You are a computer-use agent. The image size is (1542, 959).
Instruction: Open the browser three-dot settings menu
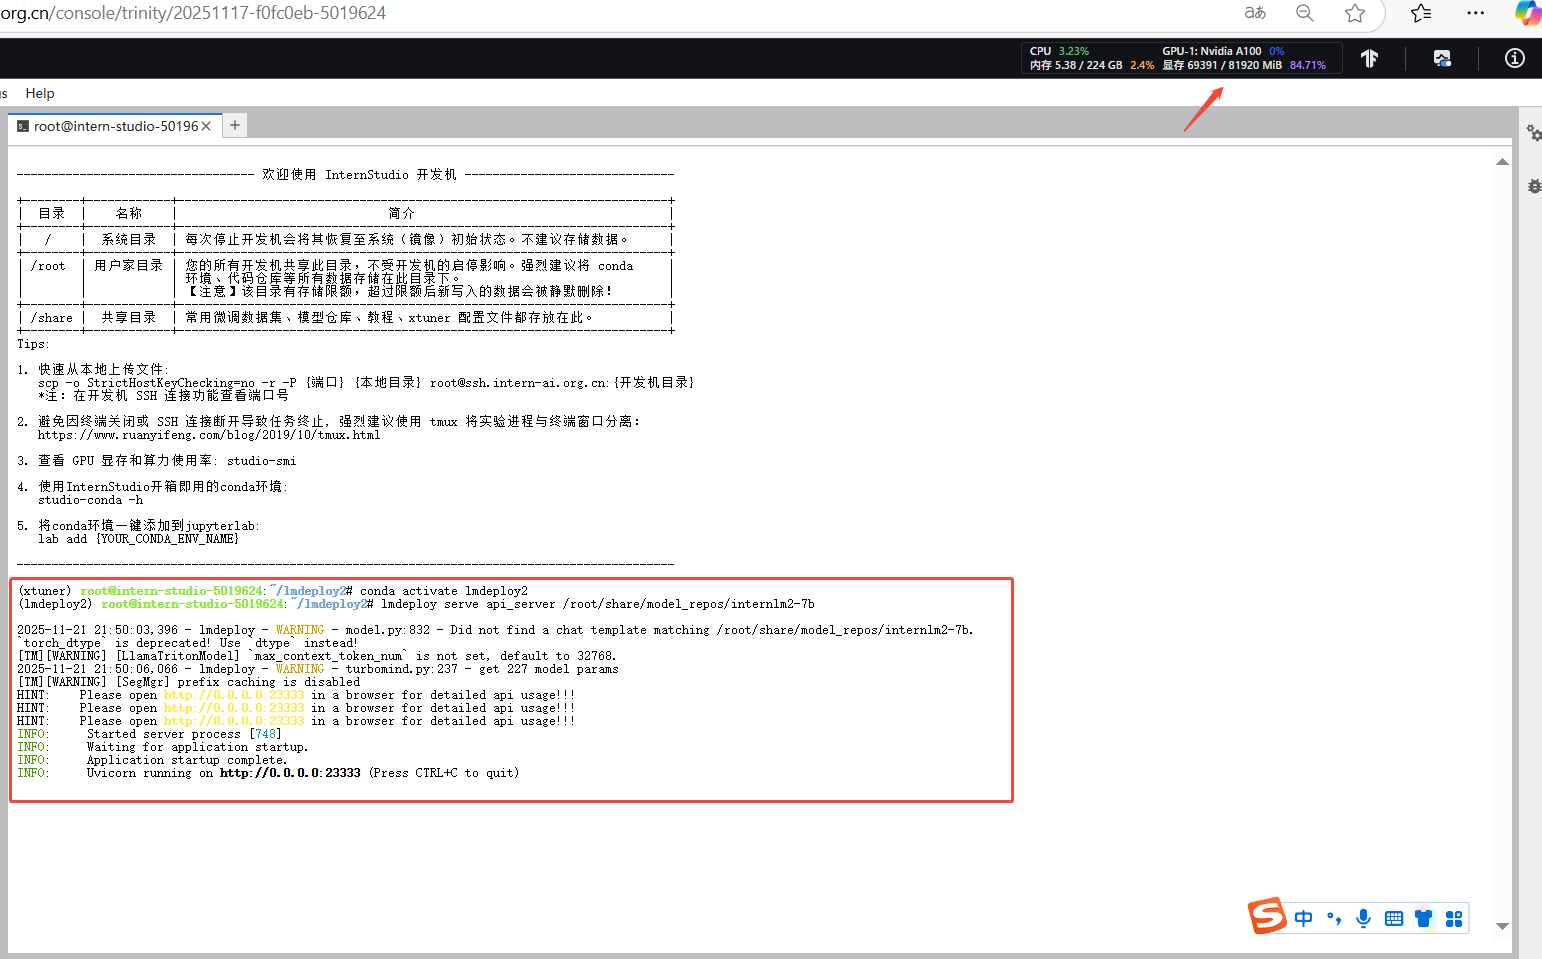pyautogui.click(x=1476, y=13)
